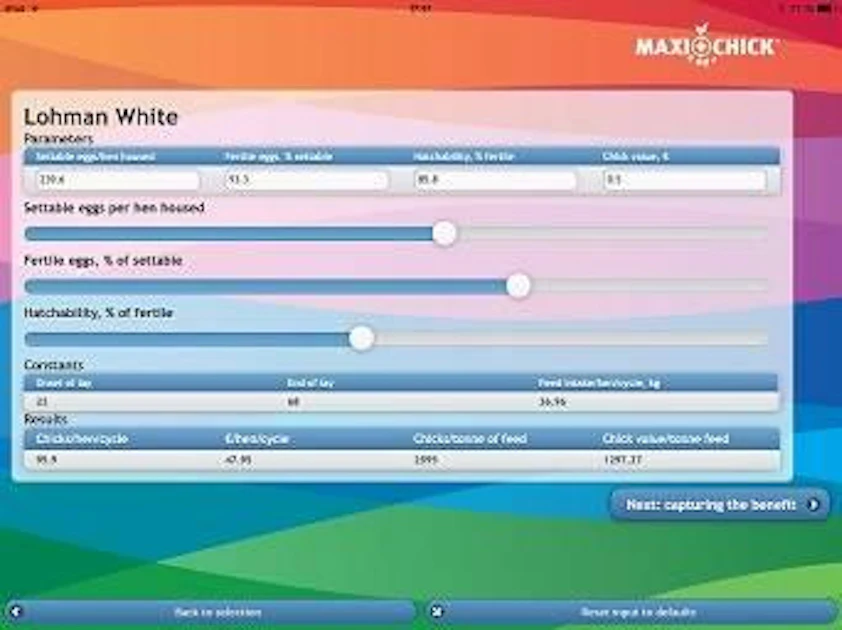The image size is (842, 630).
Task: Edit the Hatchability, % fertile input field
Action: 495,180
